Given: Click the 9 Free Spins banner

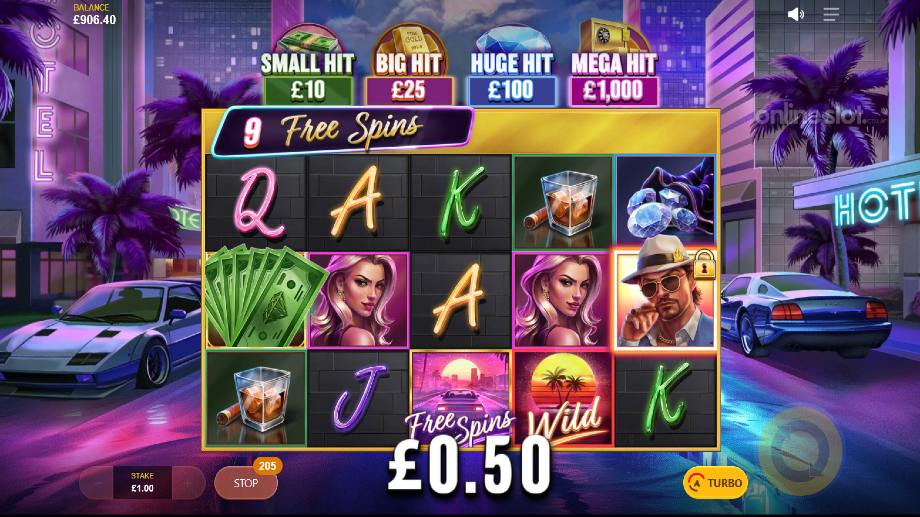Looking at the screenshot, I should [x=343, y=131].
